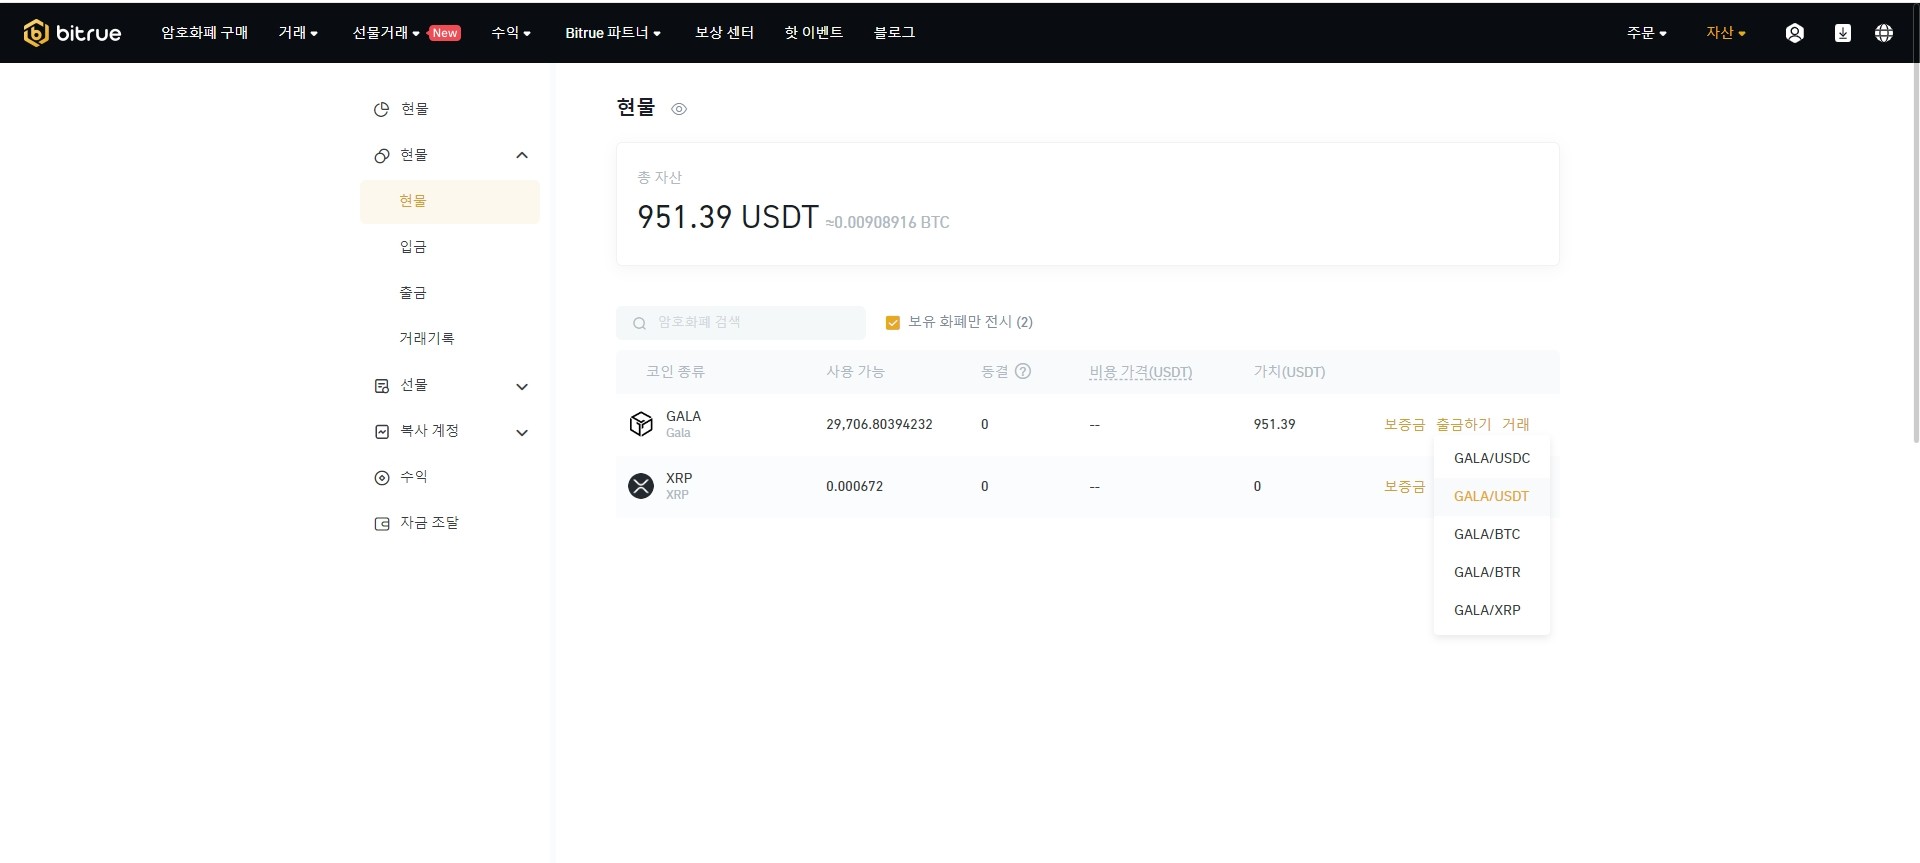Click the 자금 조달 wallet icon

(381, 524)
